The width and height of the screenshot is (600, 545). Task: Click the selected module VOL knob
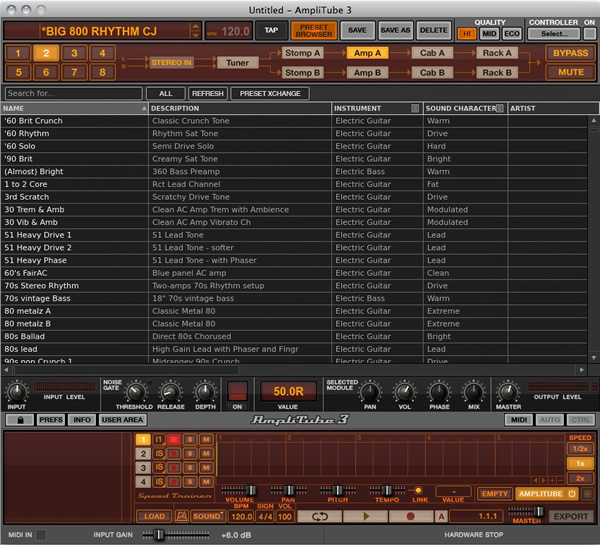(x=404, y=392)
